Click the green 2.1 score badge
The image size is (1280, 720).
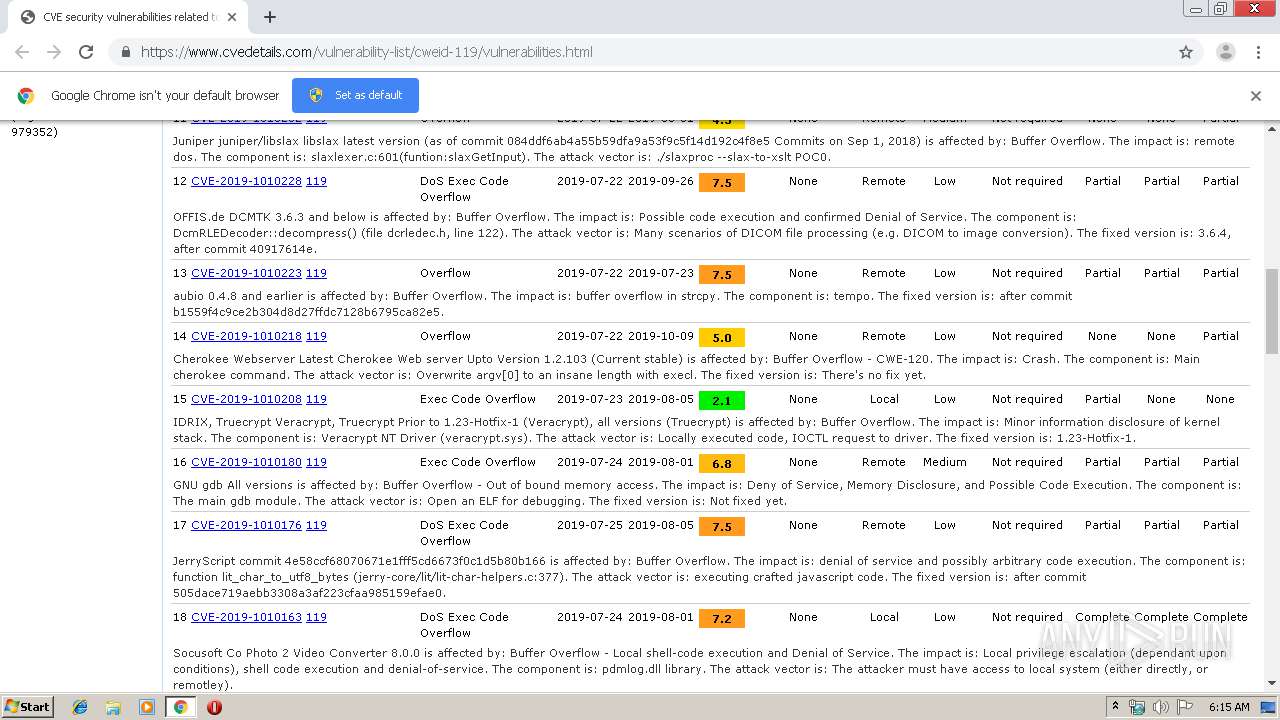pyautogui.click(x=722, y=401)
